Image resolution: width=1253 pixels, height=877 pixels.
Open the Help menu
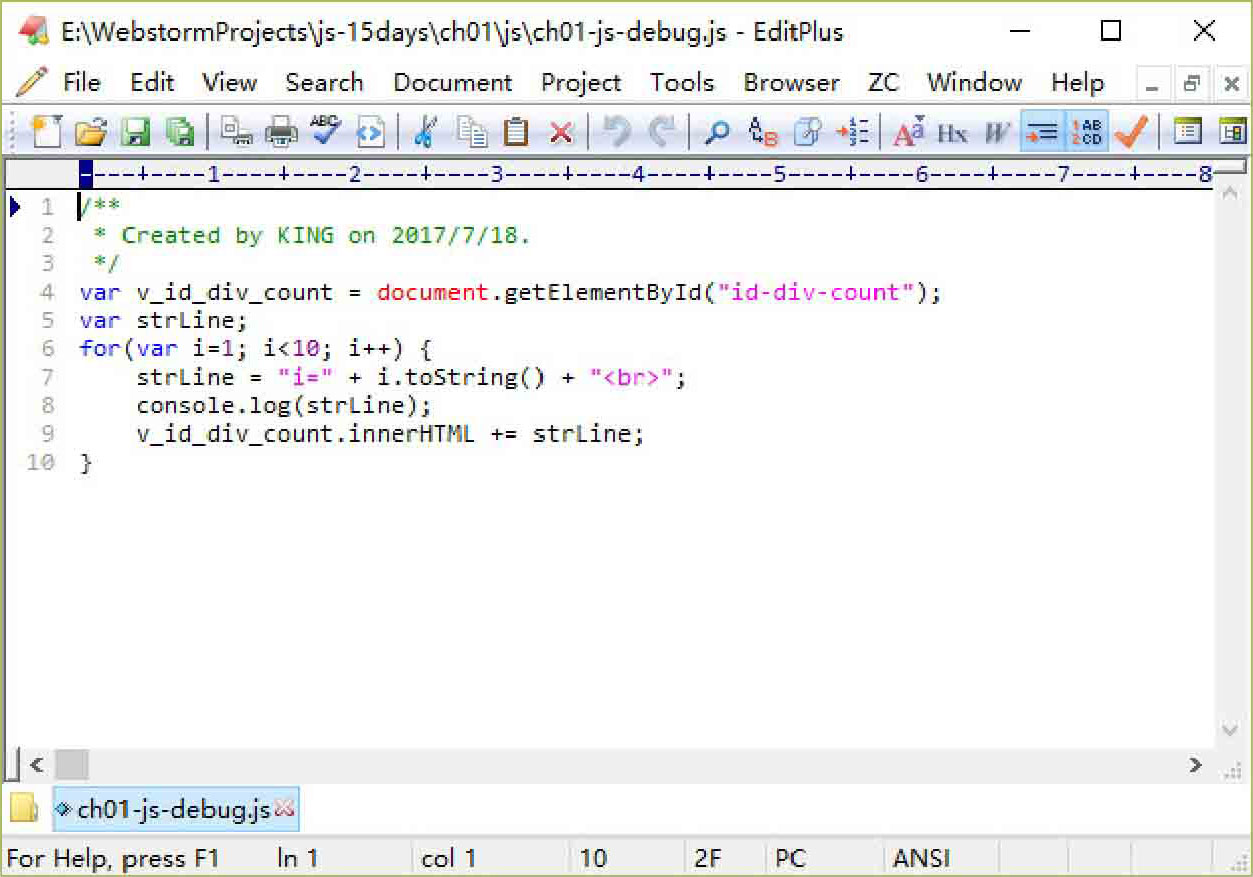pyautogui.click(x=1077, y=82)
